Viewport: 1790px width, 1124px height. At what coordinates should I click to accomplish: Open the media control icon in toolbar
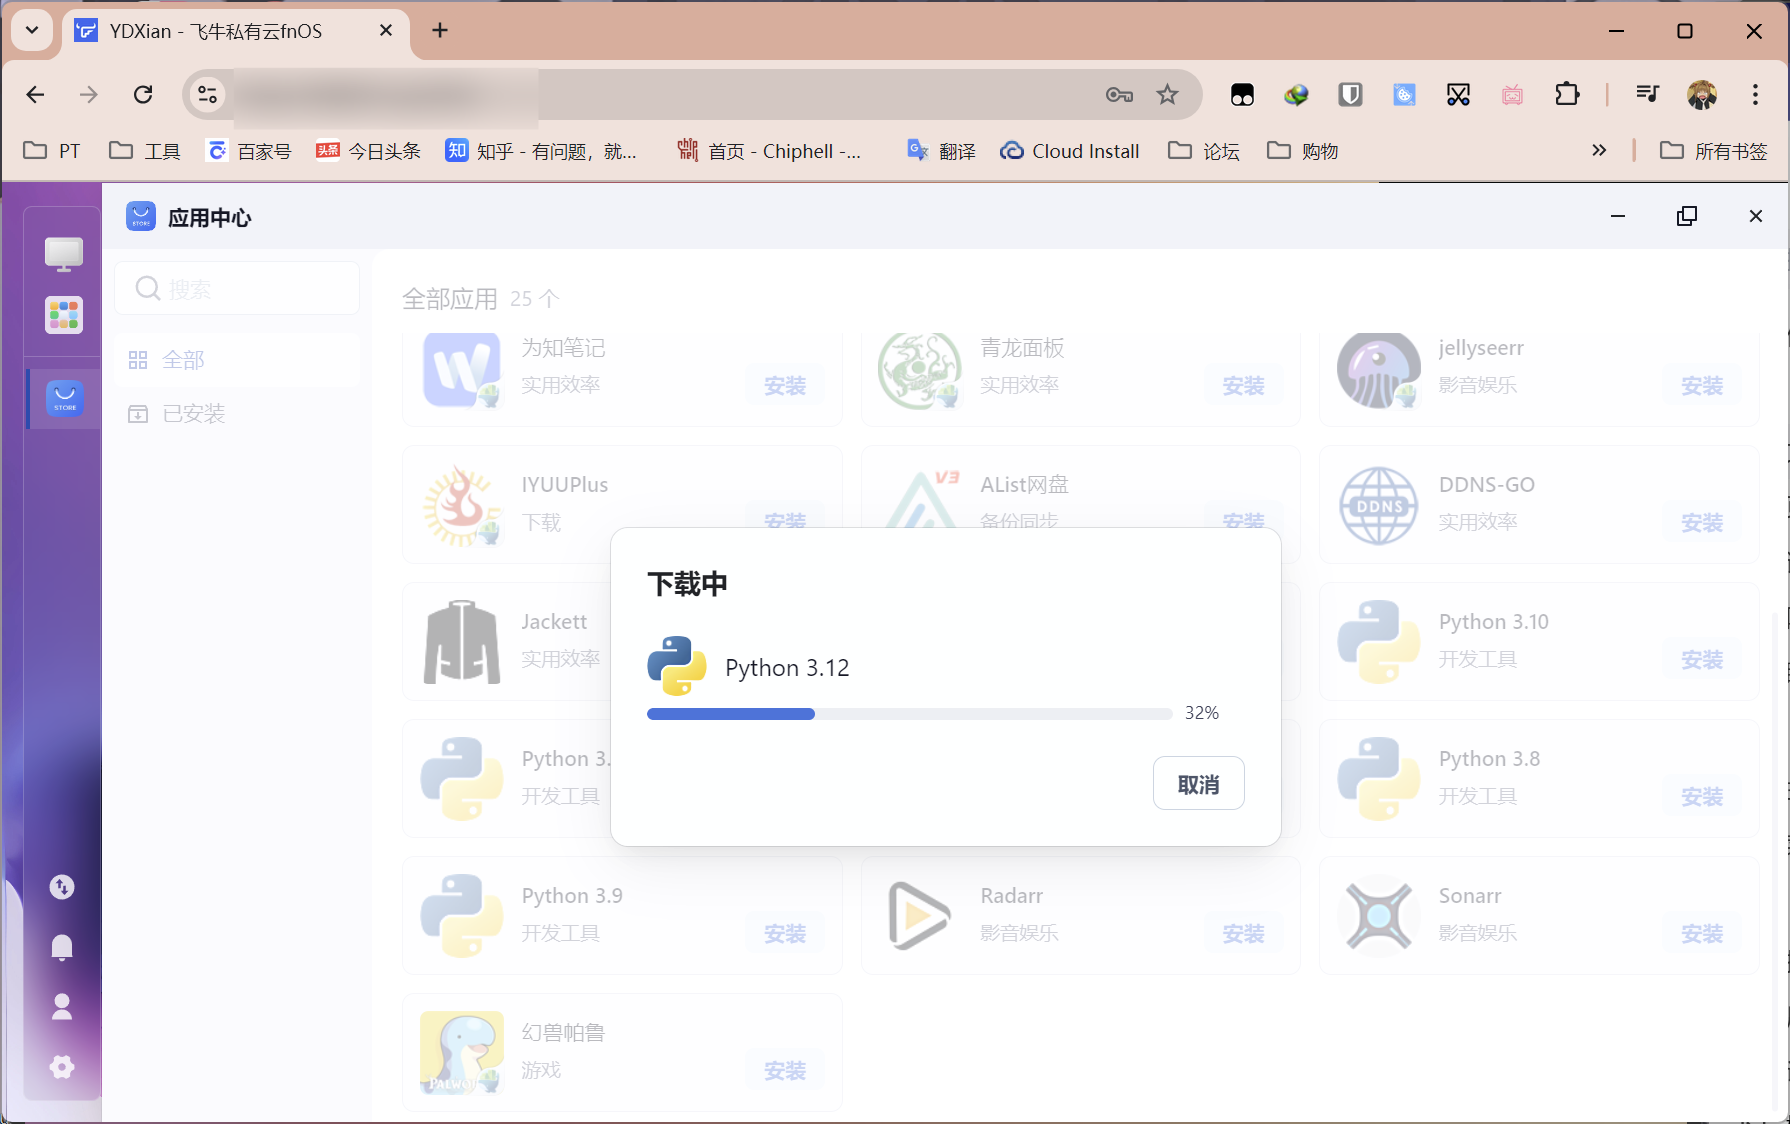click(x=1647, y=95)
